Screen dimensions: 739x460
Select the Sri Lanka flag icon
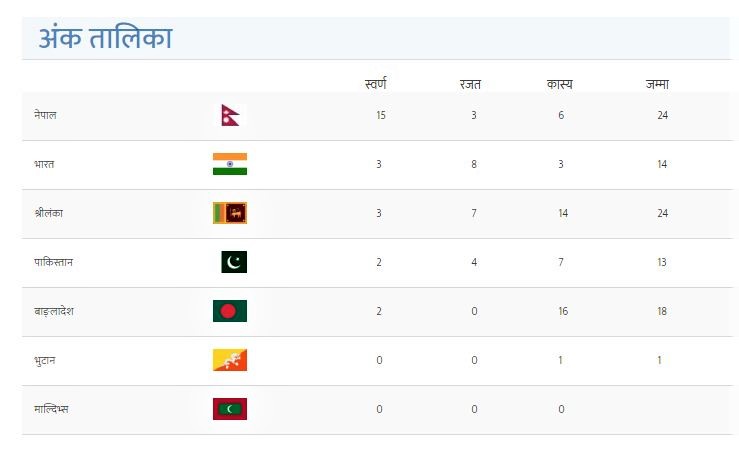coord(230,213)
